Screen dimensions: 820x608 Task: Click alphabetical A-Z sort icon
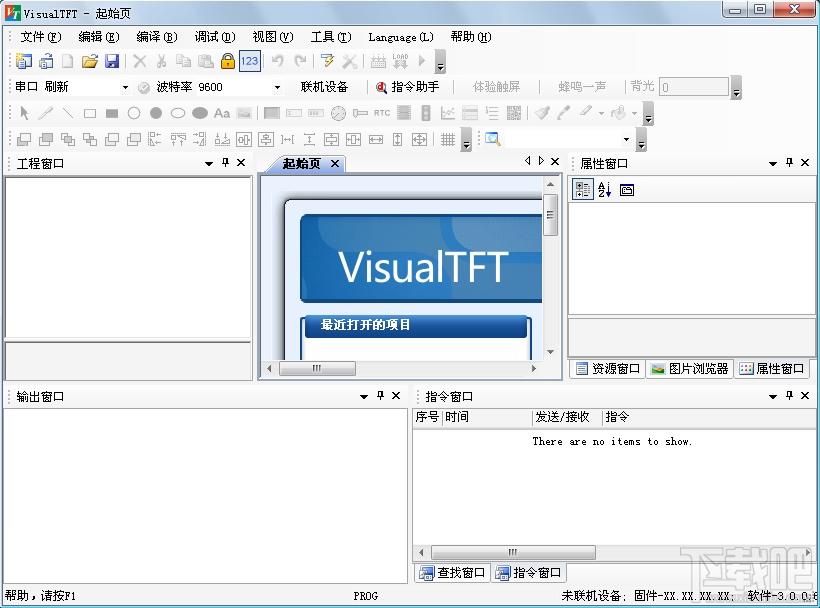coord(605,190)
